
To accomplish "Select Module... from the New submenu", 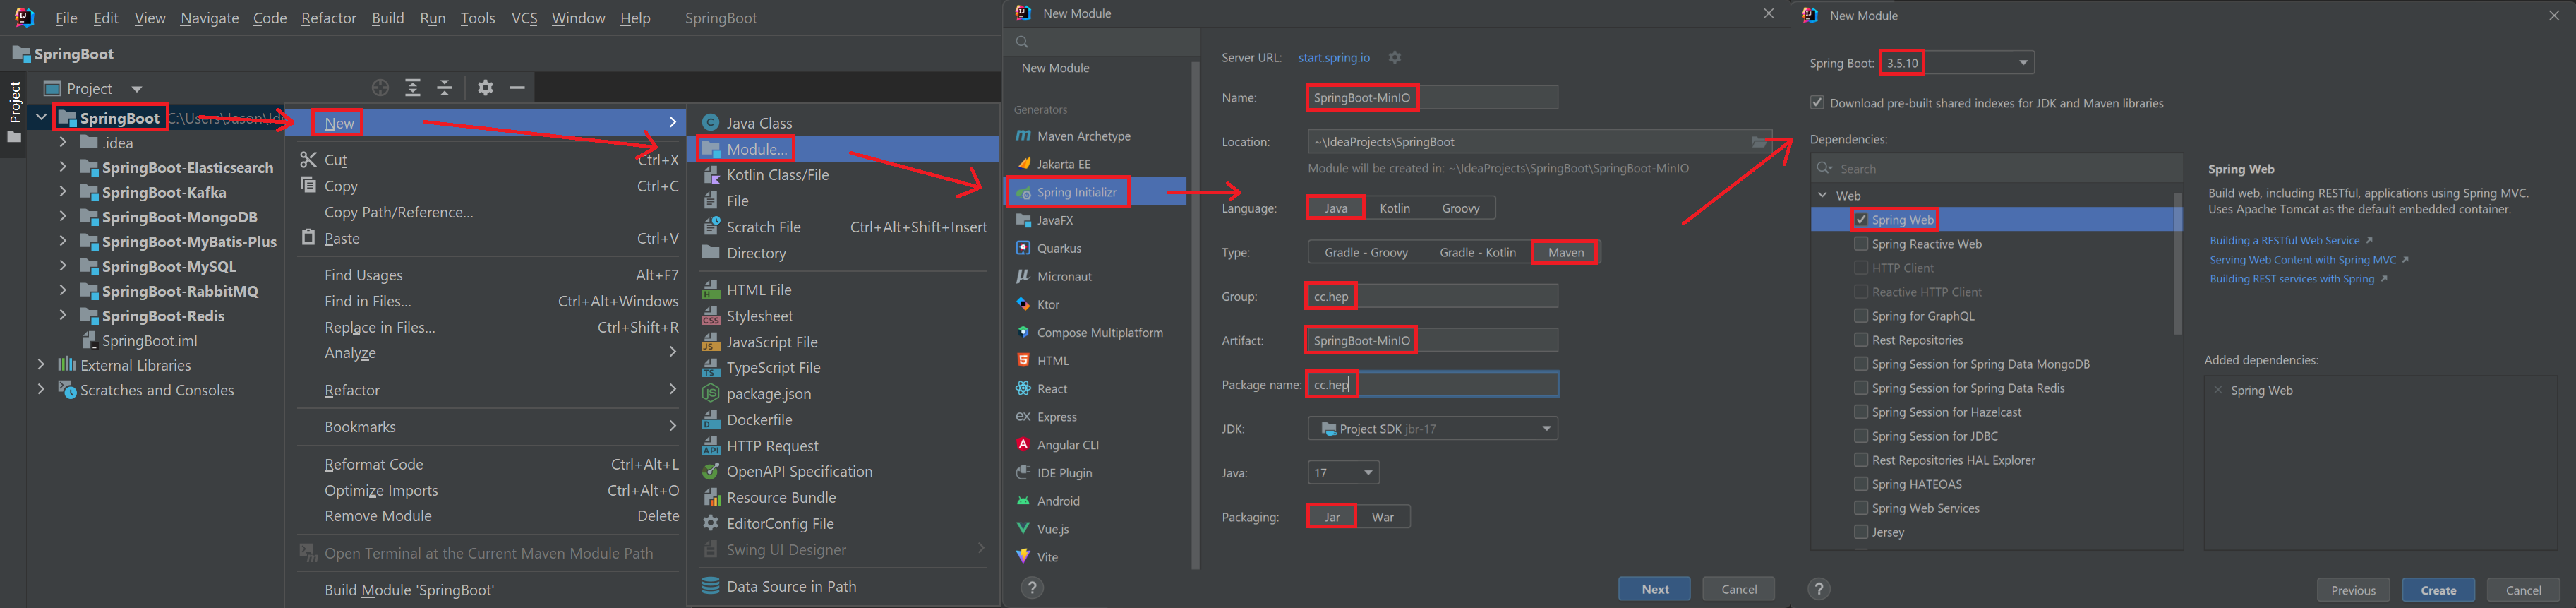I will pos(756,149).
